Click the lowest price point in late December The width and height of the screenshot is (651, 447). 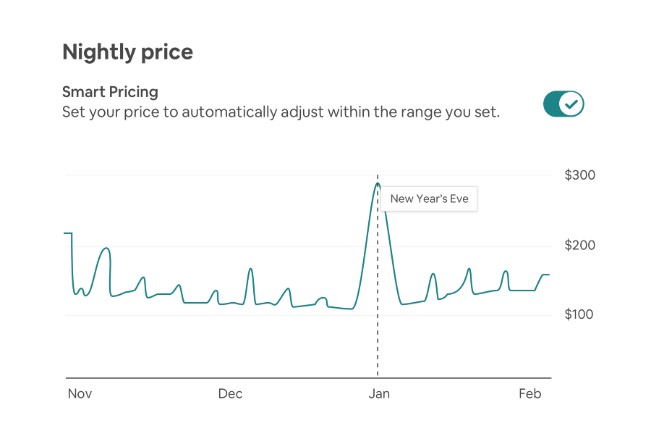point(352,309)
